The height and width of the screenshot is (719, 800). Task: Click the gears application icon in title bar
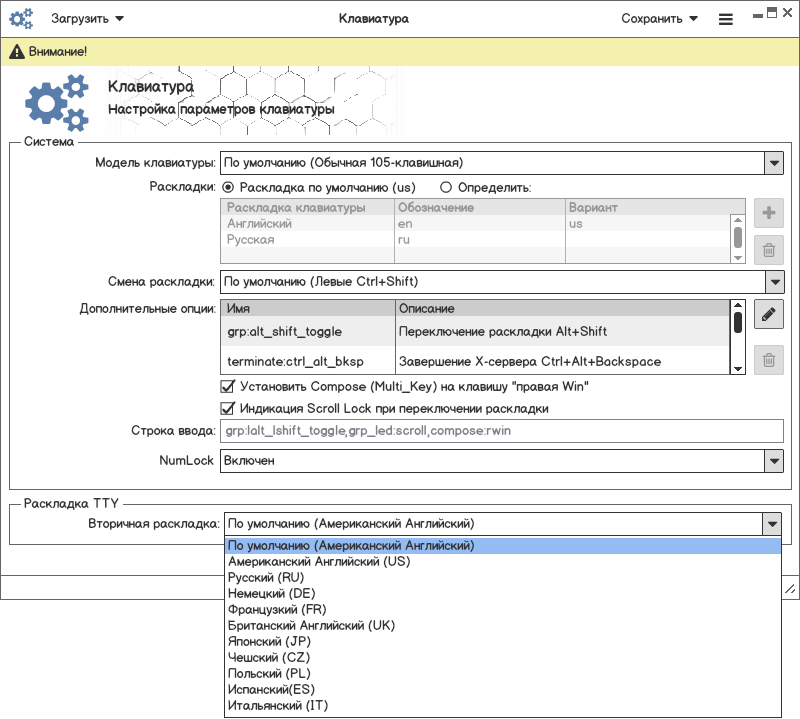click(x=21, y=18)
